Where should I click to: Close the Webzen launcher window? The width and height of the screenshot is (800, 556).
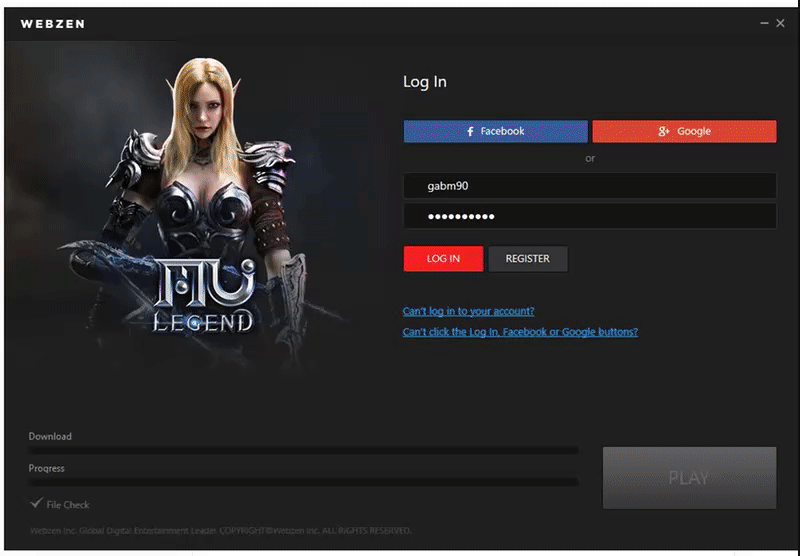tap(780, 23)
